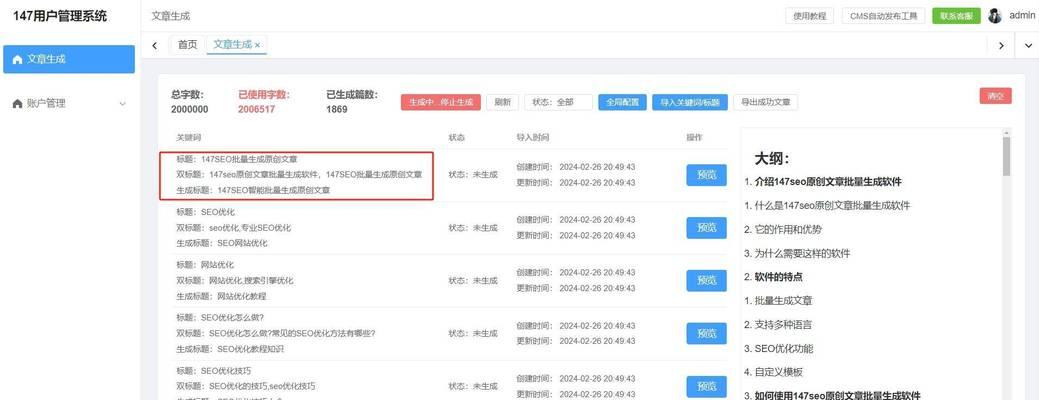
Task: Click the 状态 column header
Action: click(x=457, y=138)
